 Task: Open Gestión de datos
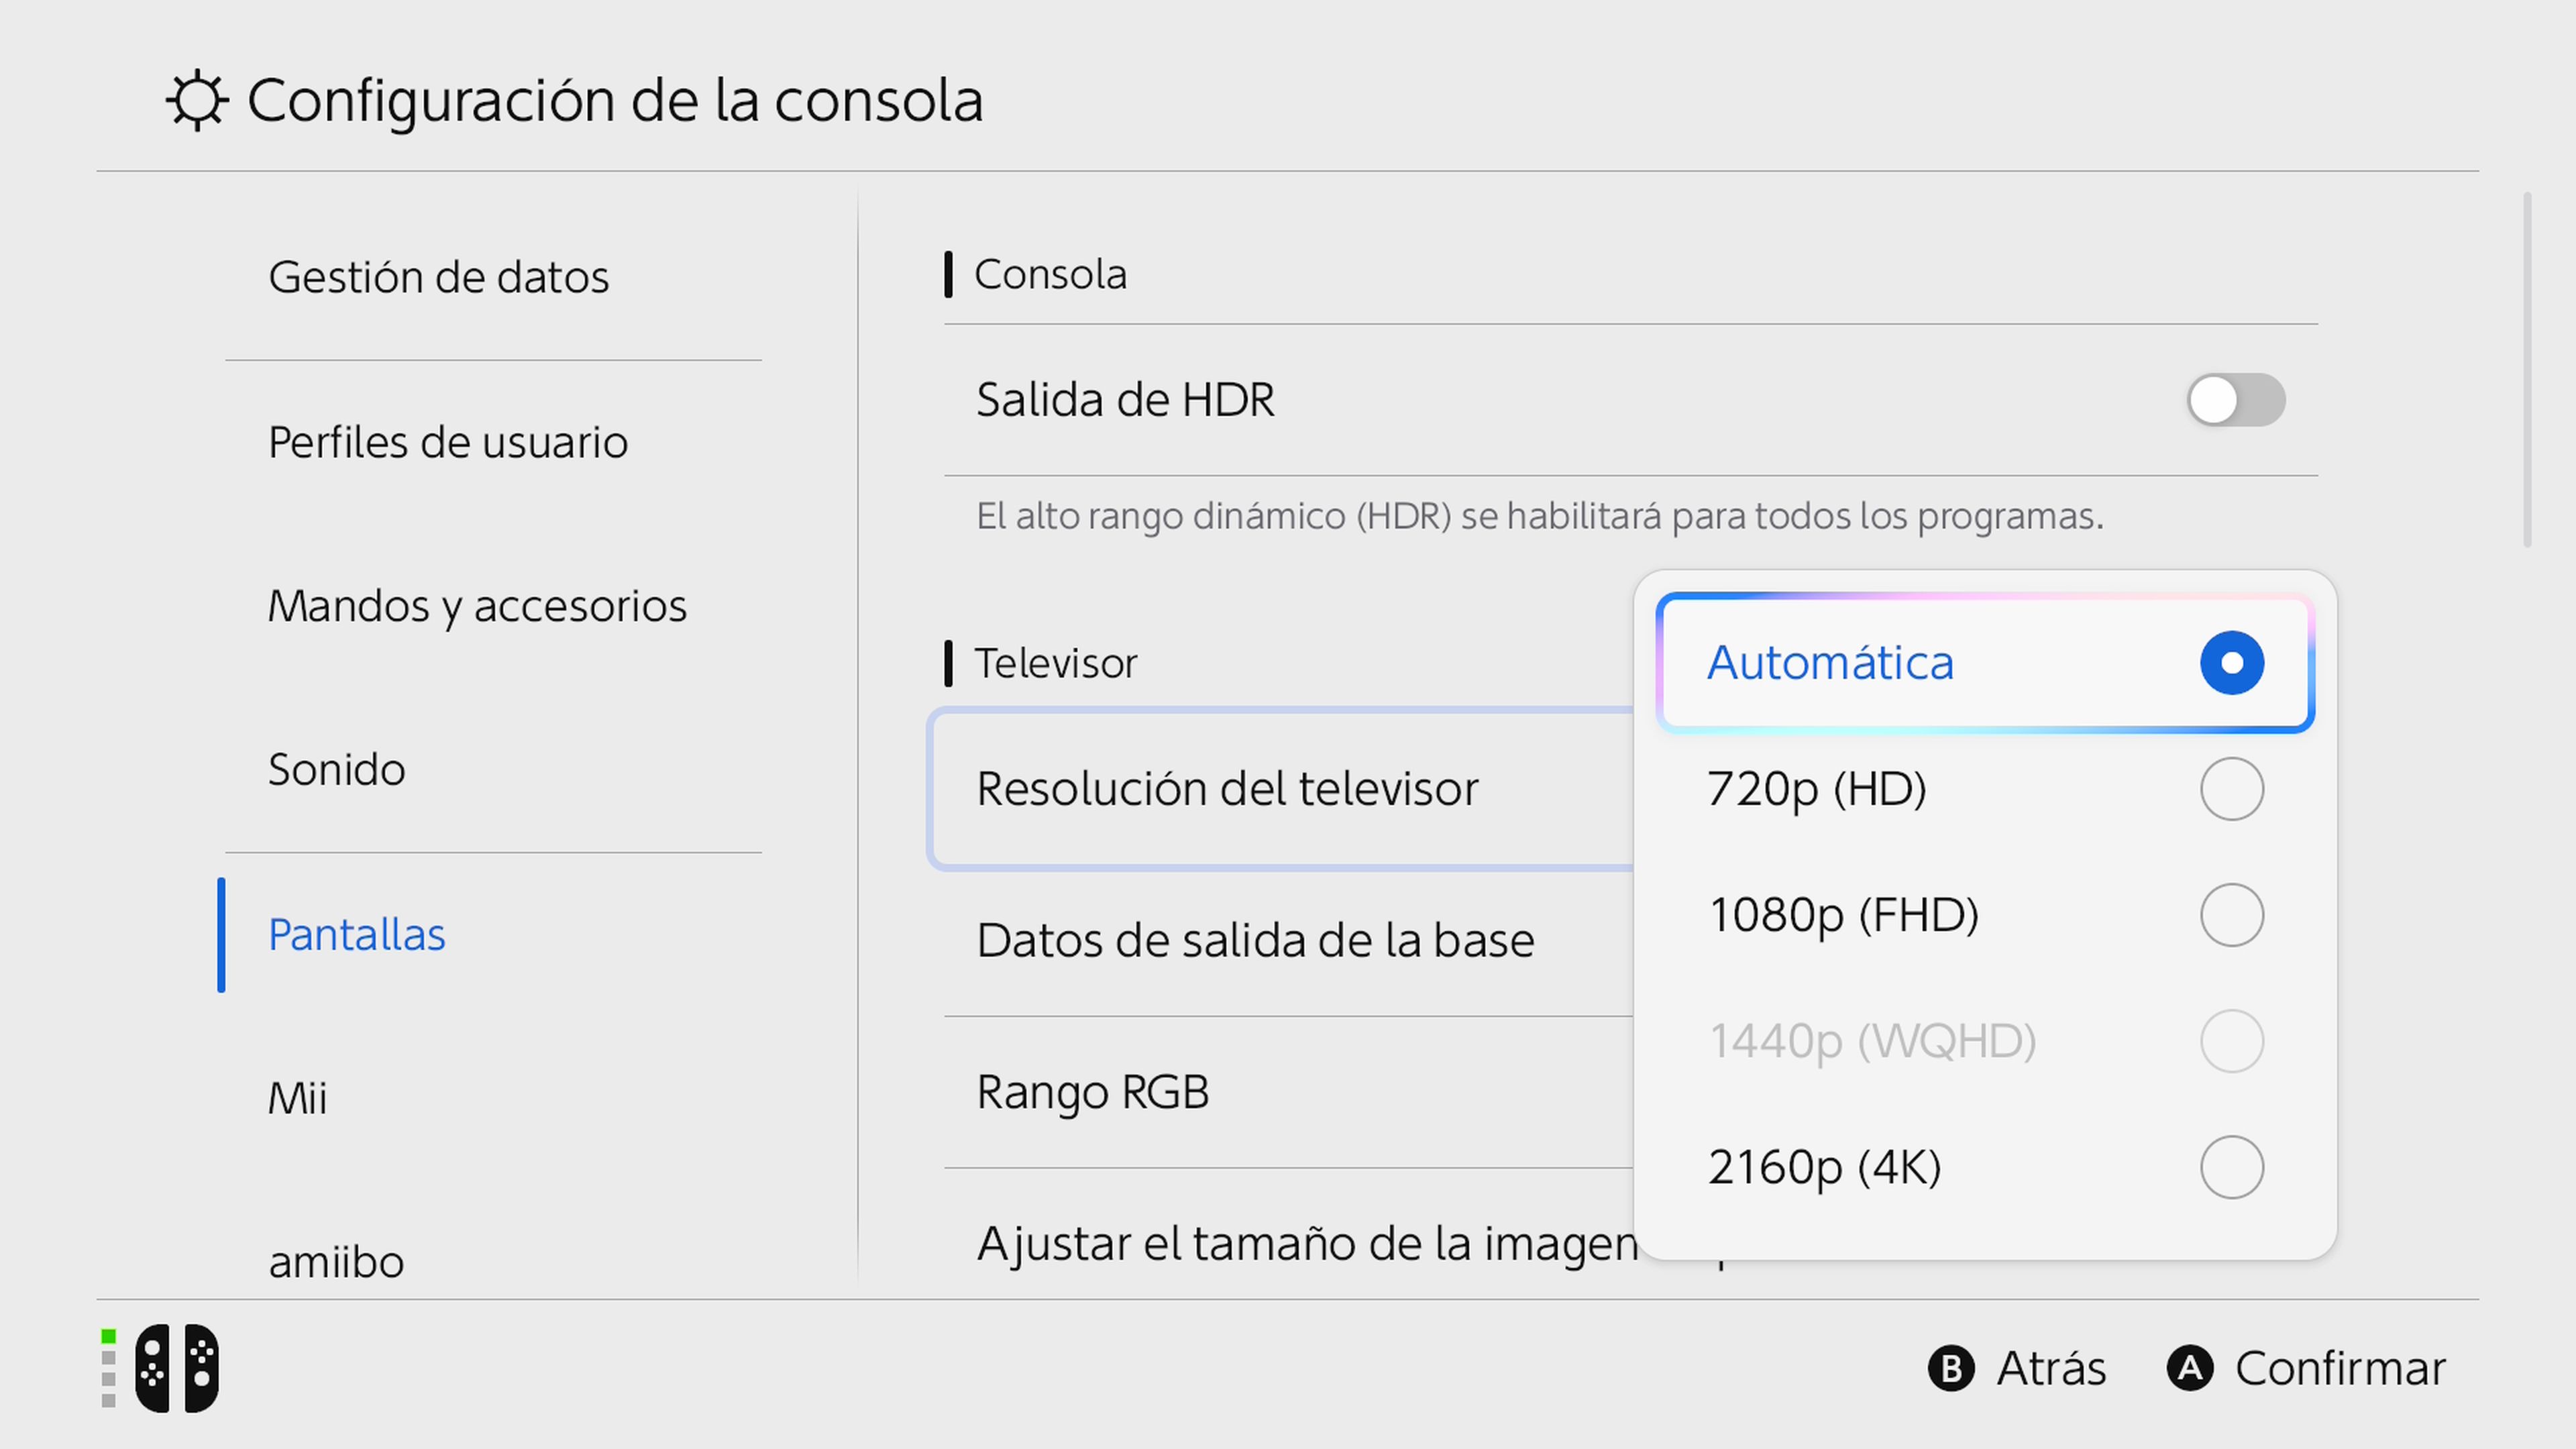(438, 276)
